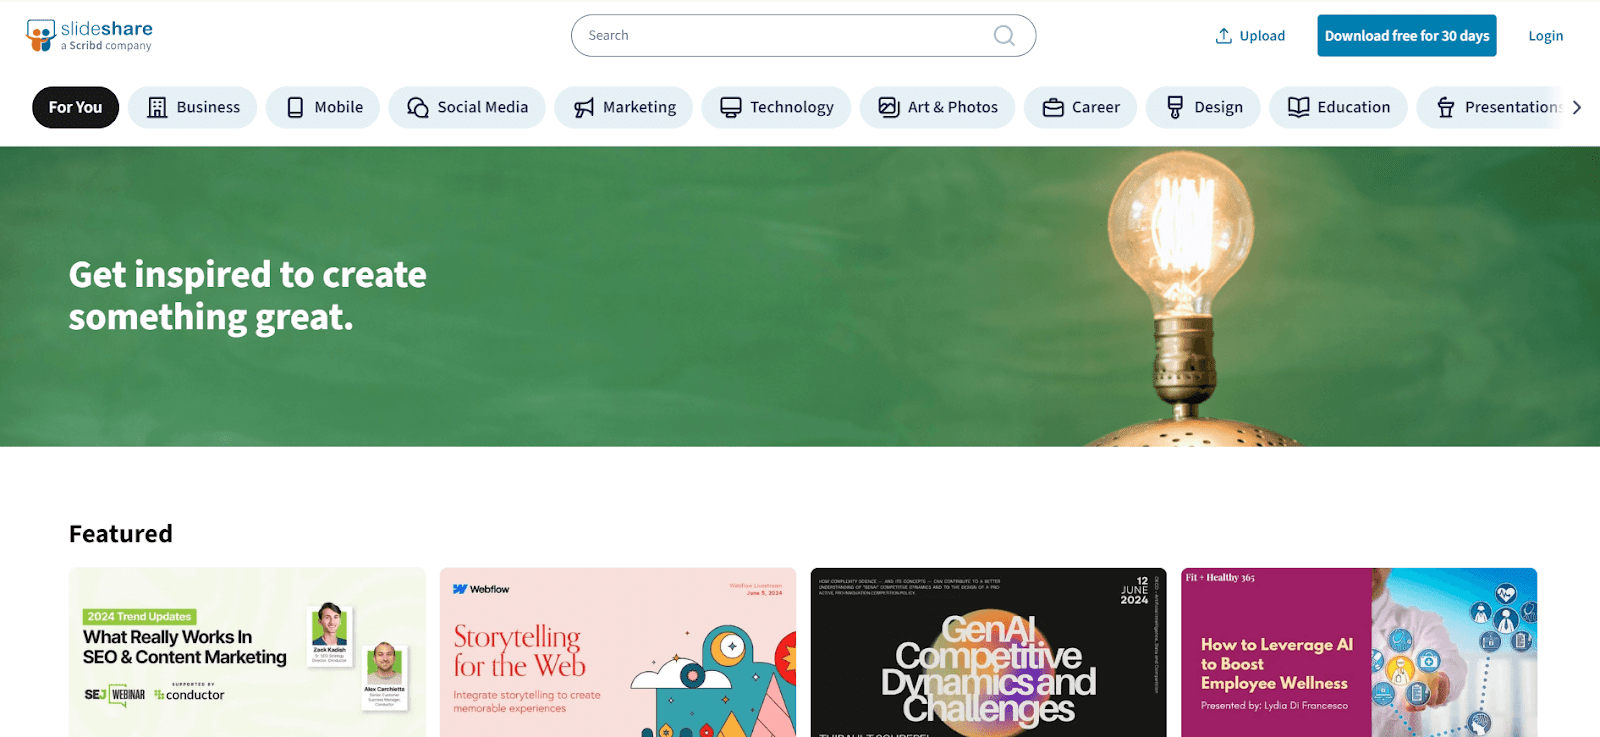This screenshot has width=1600, height=737.
Task: Click the Marketing megaphone icon
Action: [x=584, y=107]
